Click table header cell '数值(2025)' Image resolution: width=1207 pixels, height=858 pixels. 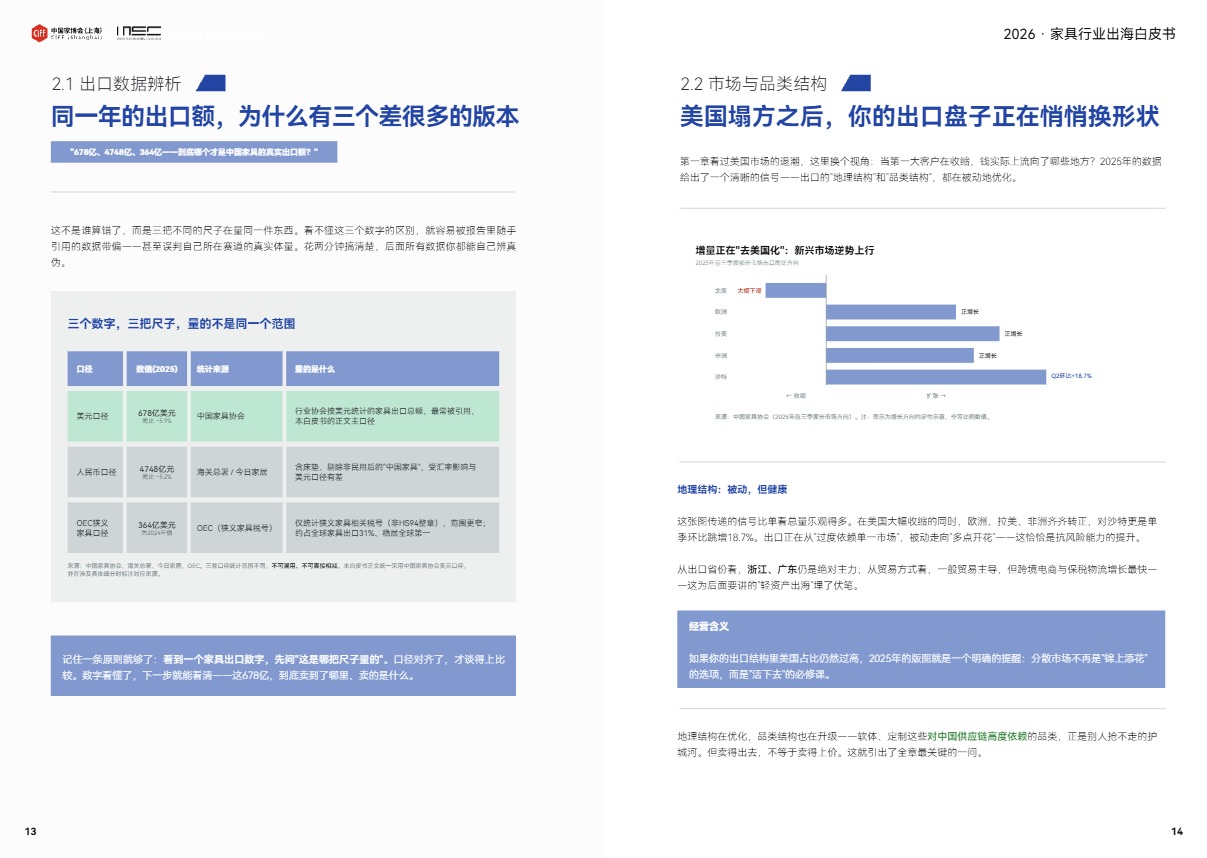(x=156, y=369)
